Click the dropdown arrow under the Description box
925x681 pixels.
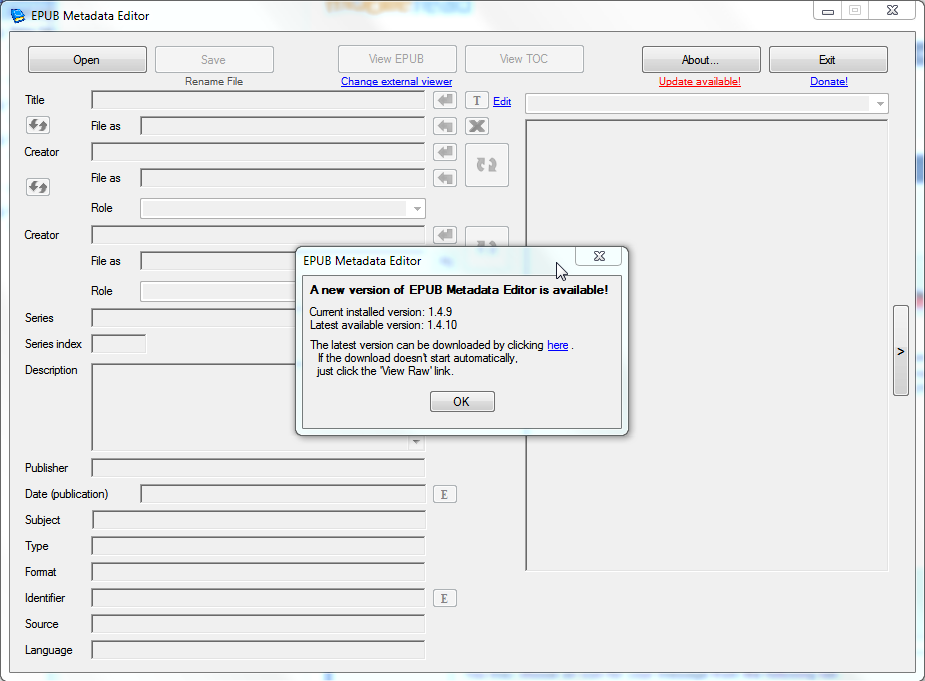click(x=416, y=441)
